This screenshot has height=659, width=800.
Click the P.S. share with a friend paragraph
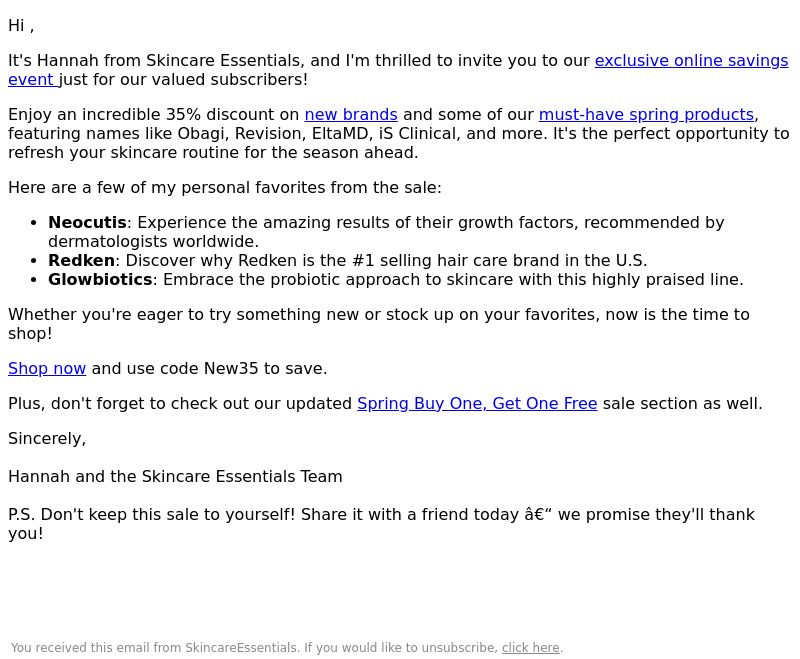(381, 524)
